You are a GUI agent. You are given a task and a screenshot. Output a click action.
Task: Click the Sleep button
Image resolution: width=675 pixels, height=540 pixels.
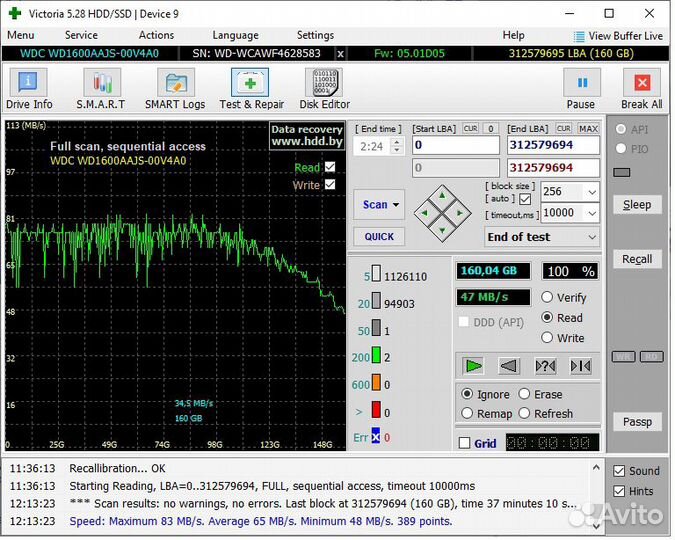point(637,204)
